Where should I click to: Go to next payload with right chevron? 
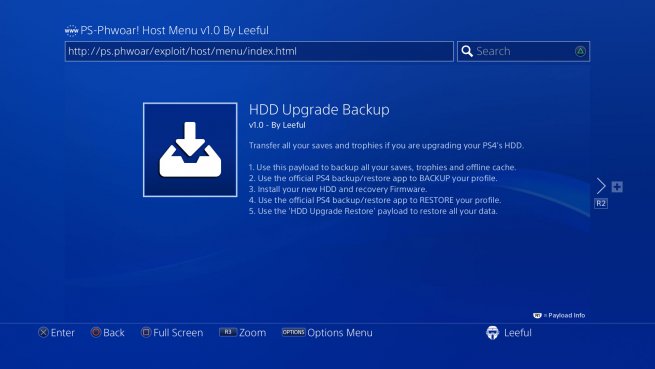601,186
